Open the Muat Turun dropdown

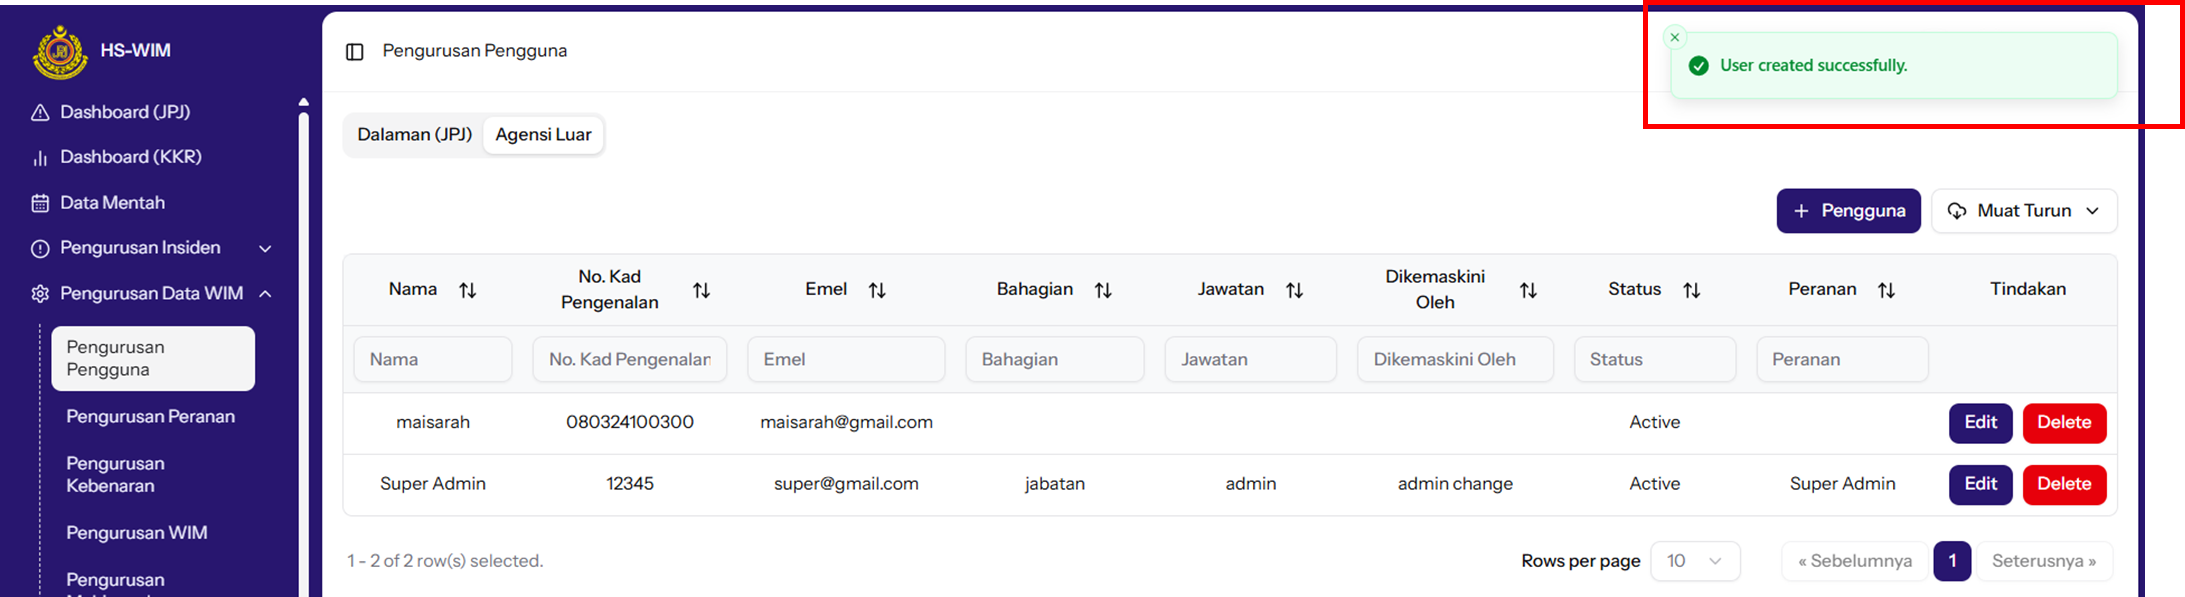click(2024, 211)
